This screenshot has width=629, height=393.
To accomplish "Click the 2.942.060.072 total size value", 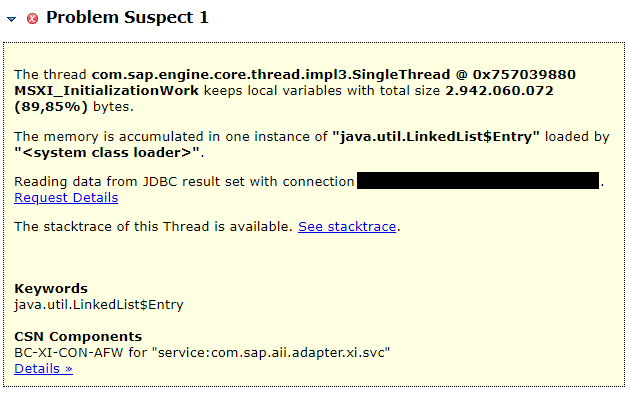I will 499,91.
